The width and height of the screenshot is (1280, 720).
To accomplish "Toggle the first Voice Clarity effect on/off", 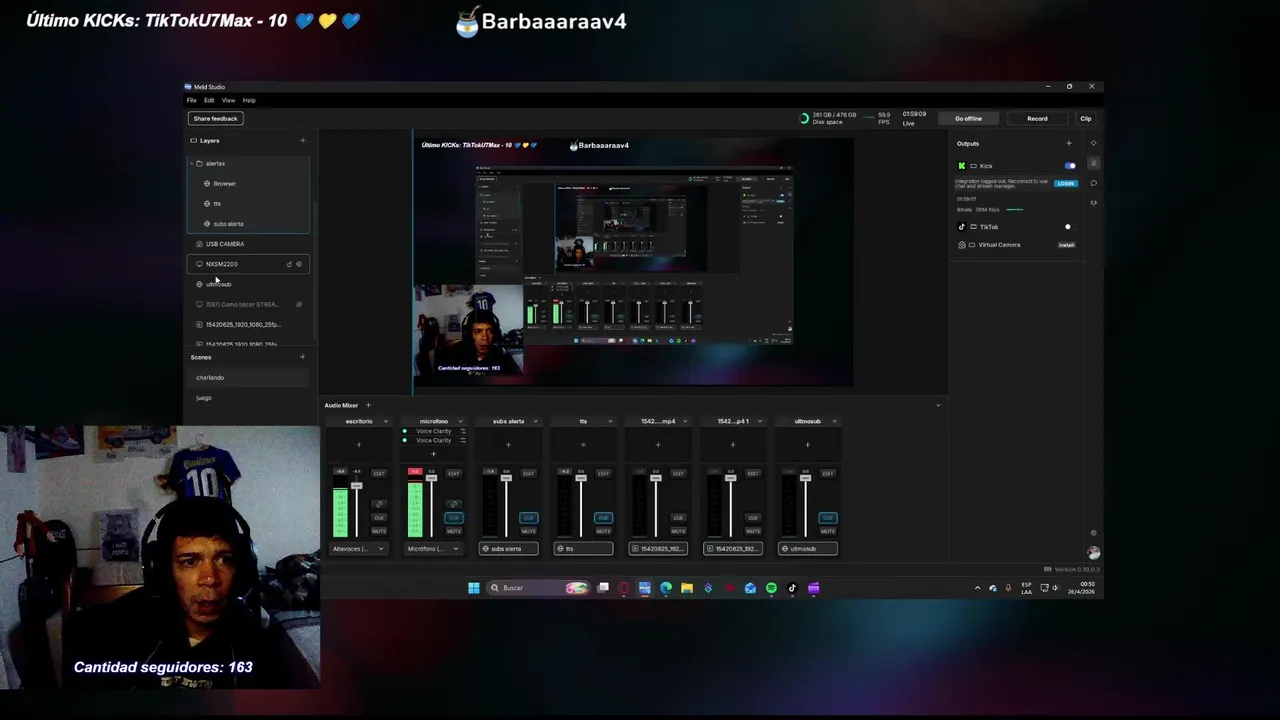I will 405,431.
